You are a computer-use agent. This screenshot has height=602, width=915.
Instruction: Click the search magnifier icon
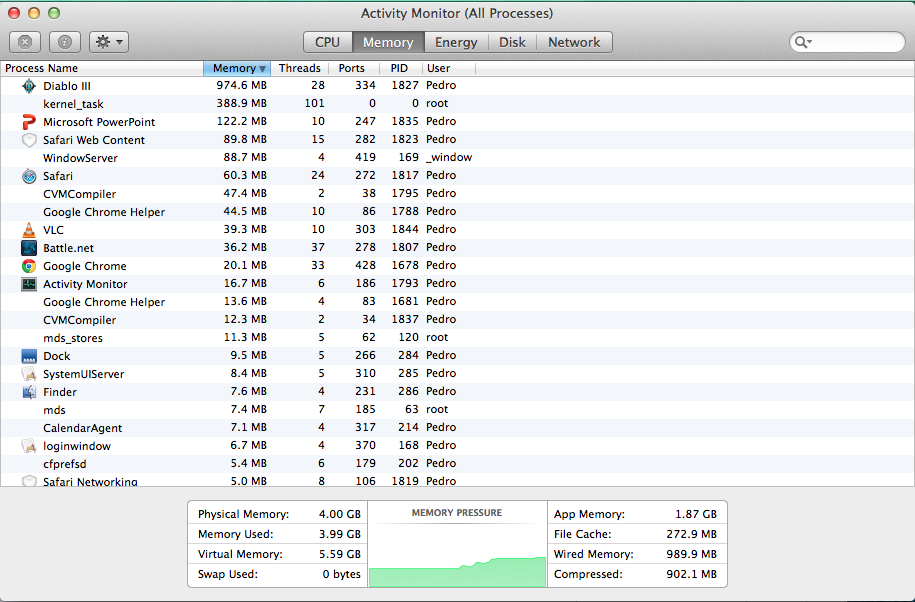coord(803,42)
